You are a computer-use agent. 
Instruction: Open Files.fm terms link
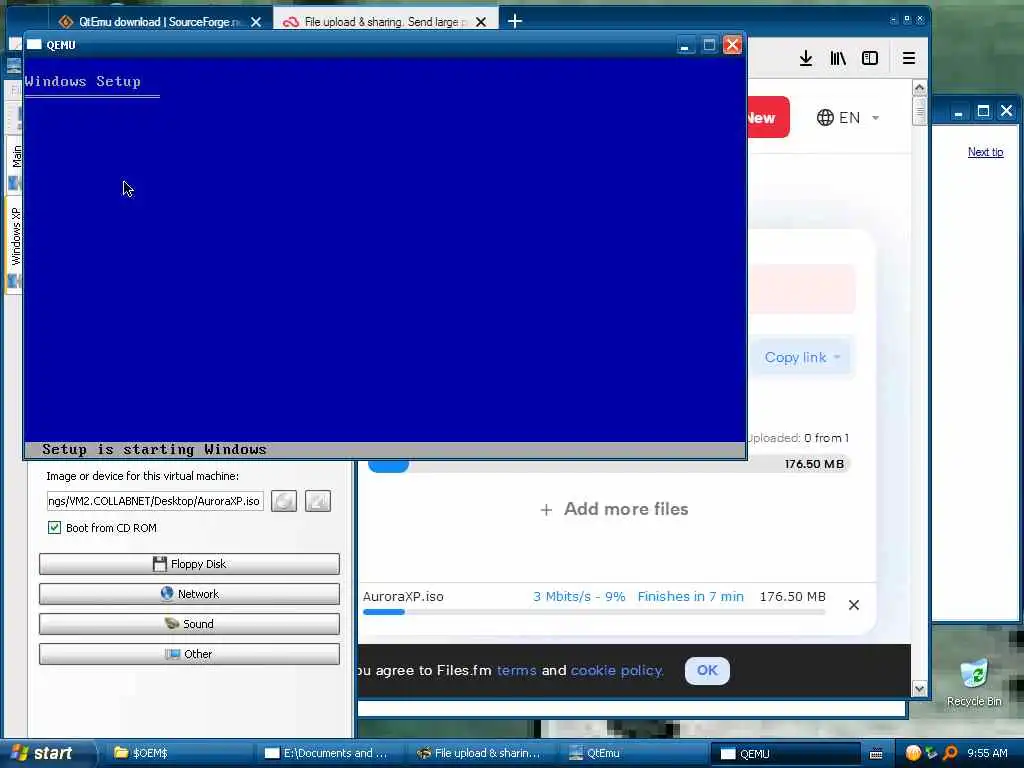coord(517,671)
